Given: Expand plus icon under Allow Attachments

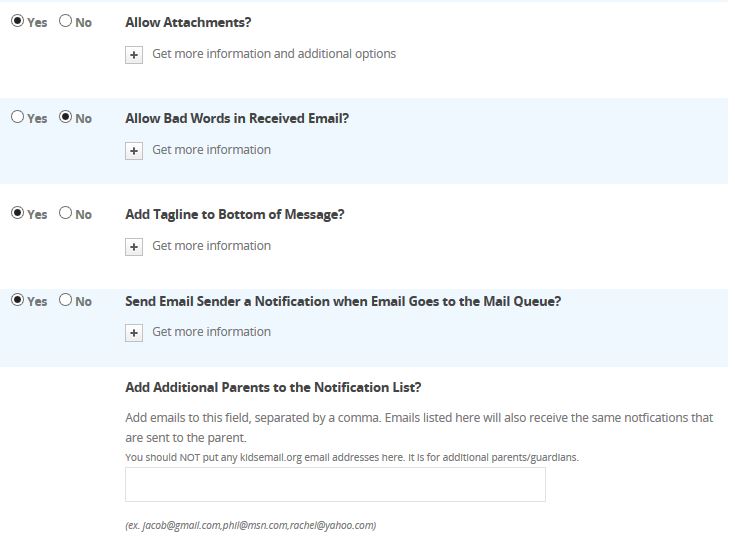Looking at the screenshot, I should (x=134, y=55).
